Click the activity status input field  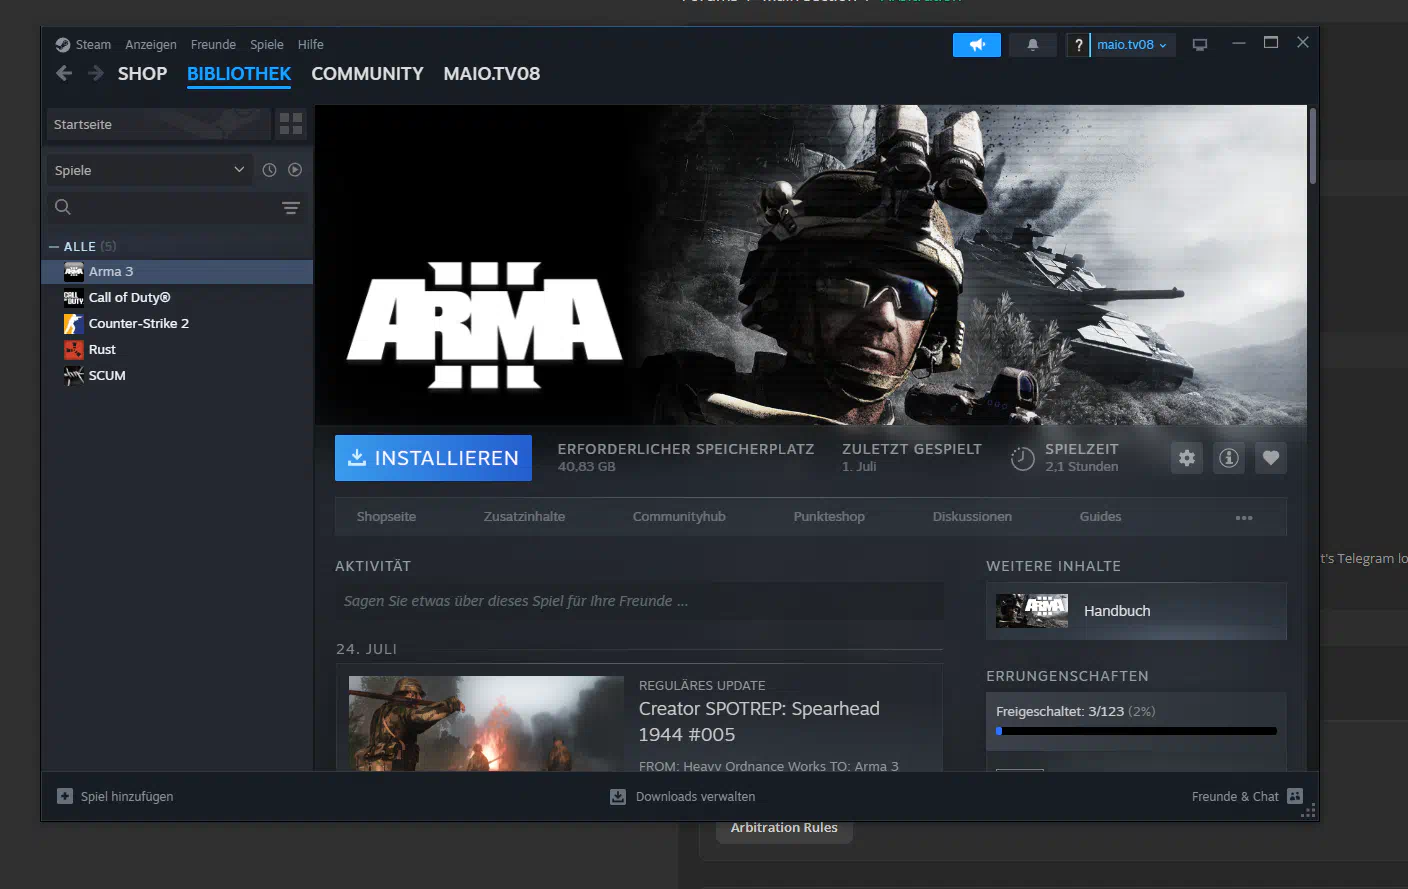639,601
